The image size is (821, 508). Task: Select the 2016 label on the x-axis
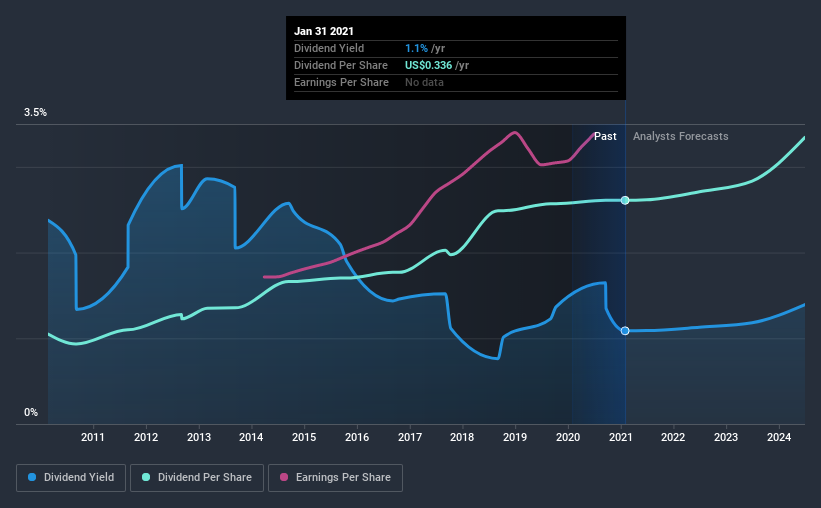coord(357,437)
